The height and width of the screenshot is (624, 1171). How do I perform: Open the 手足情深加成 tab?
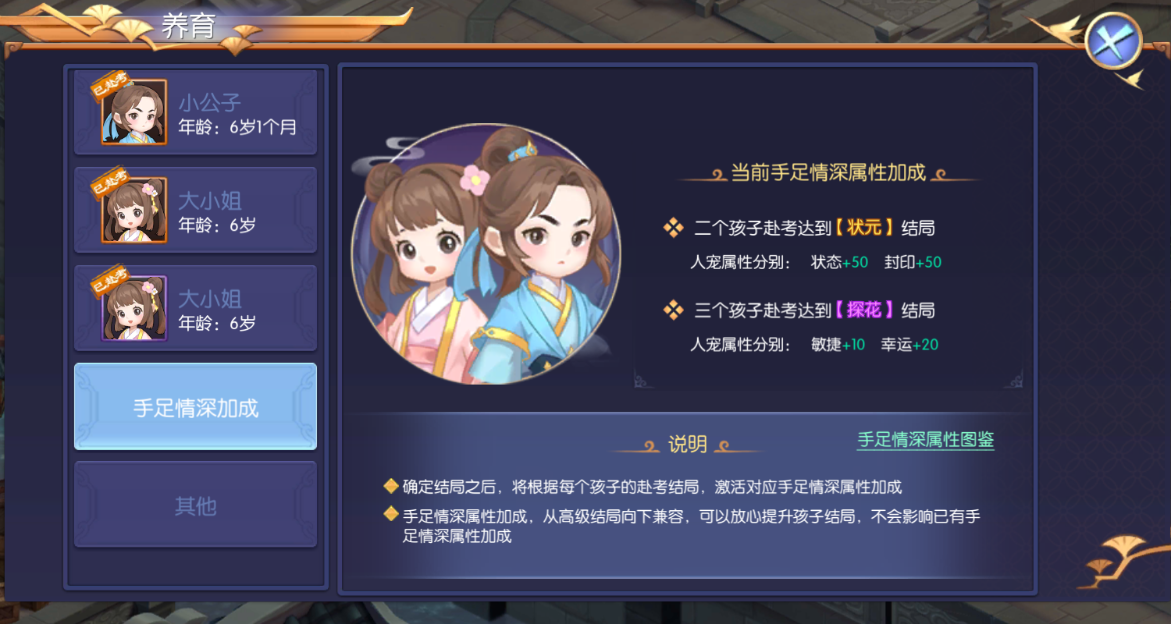pos(196,407)
